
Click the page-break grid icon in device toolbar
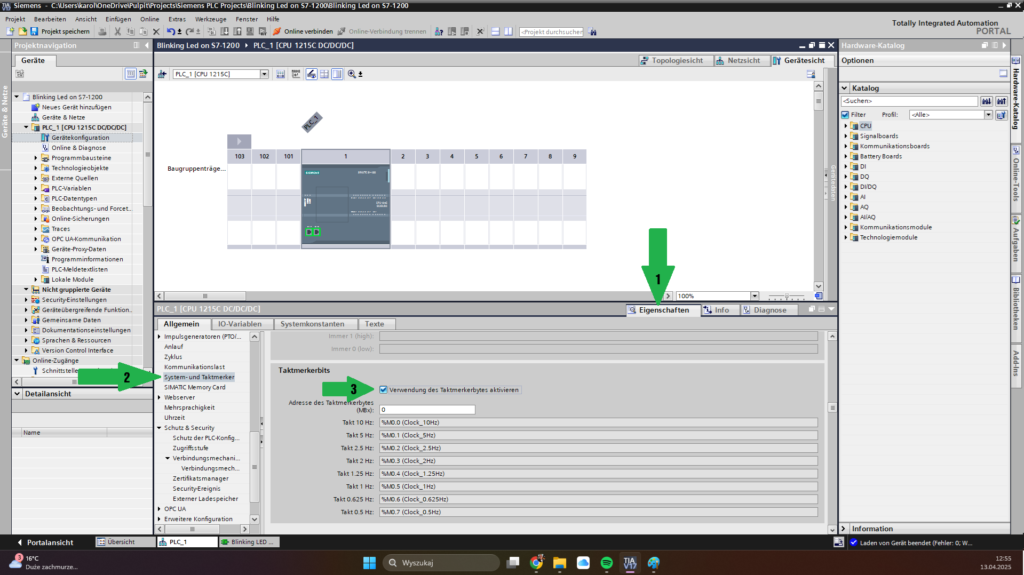(x=324, y=74)
